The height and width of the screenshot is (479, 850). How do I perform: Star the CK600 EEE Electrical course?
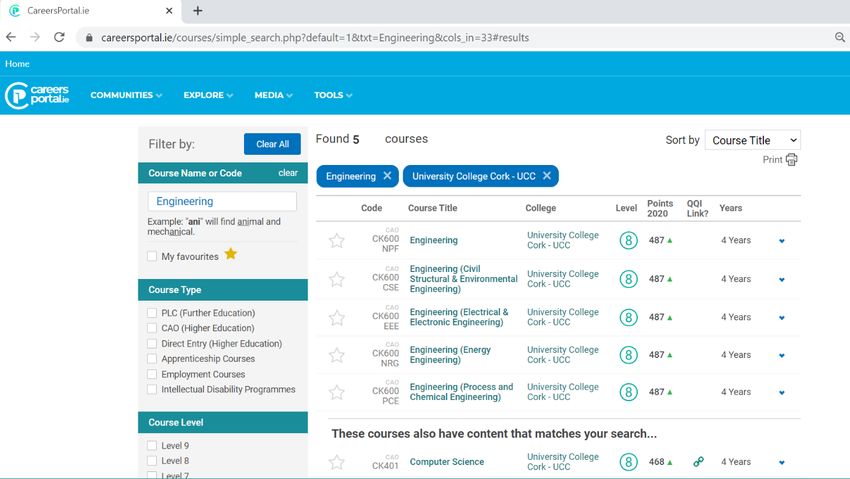click(337, 318)
